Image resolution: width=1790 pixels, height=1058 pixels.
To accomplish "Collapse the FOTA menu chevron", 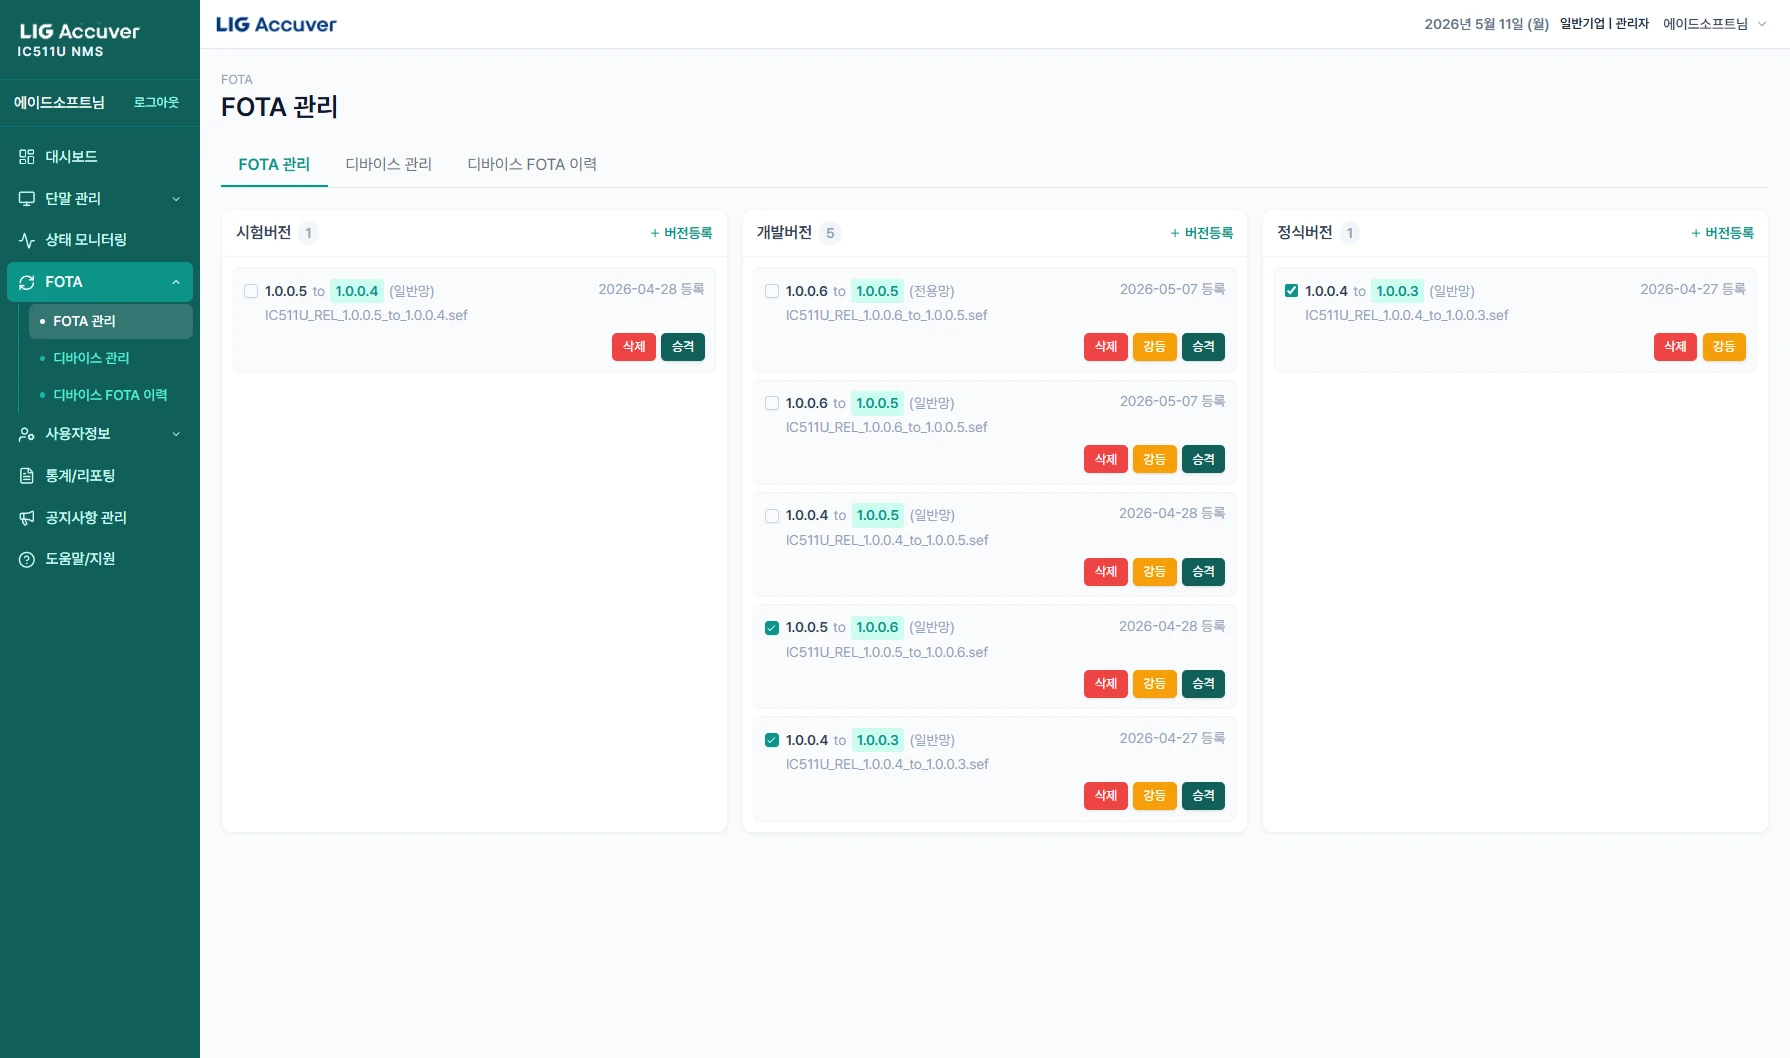I will [x=176, y=282].
